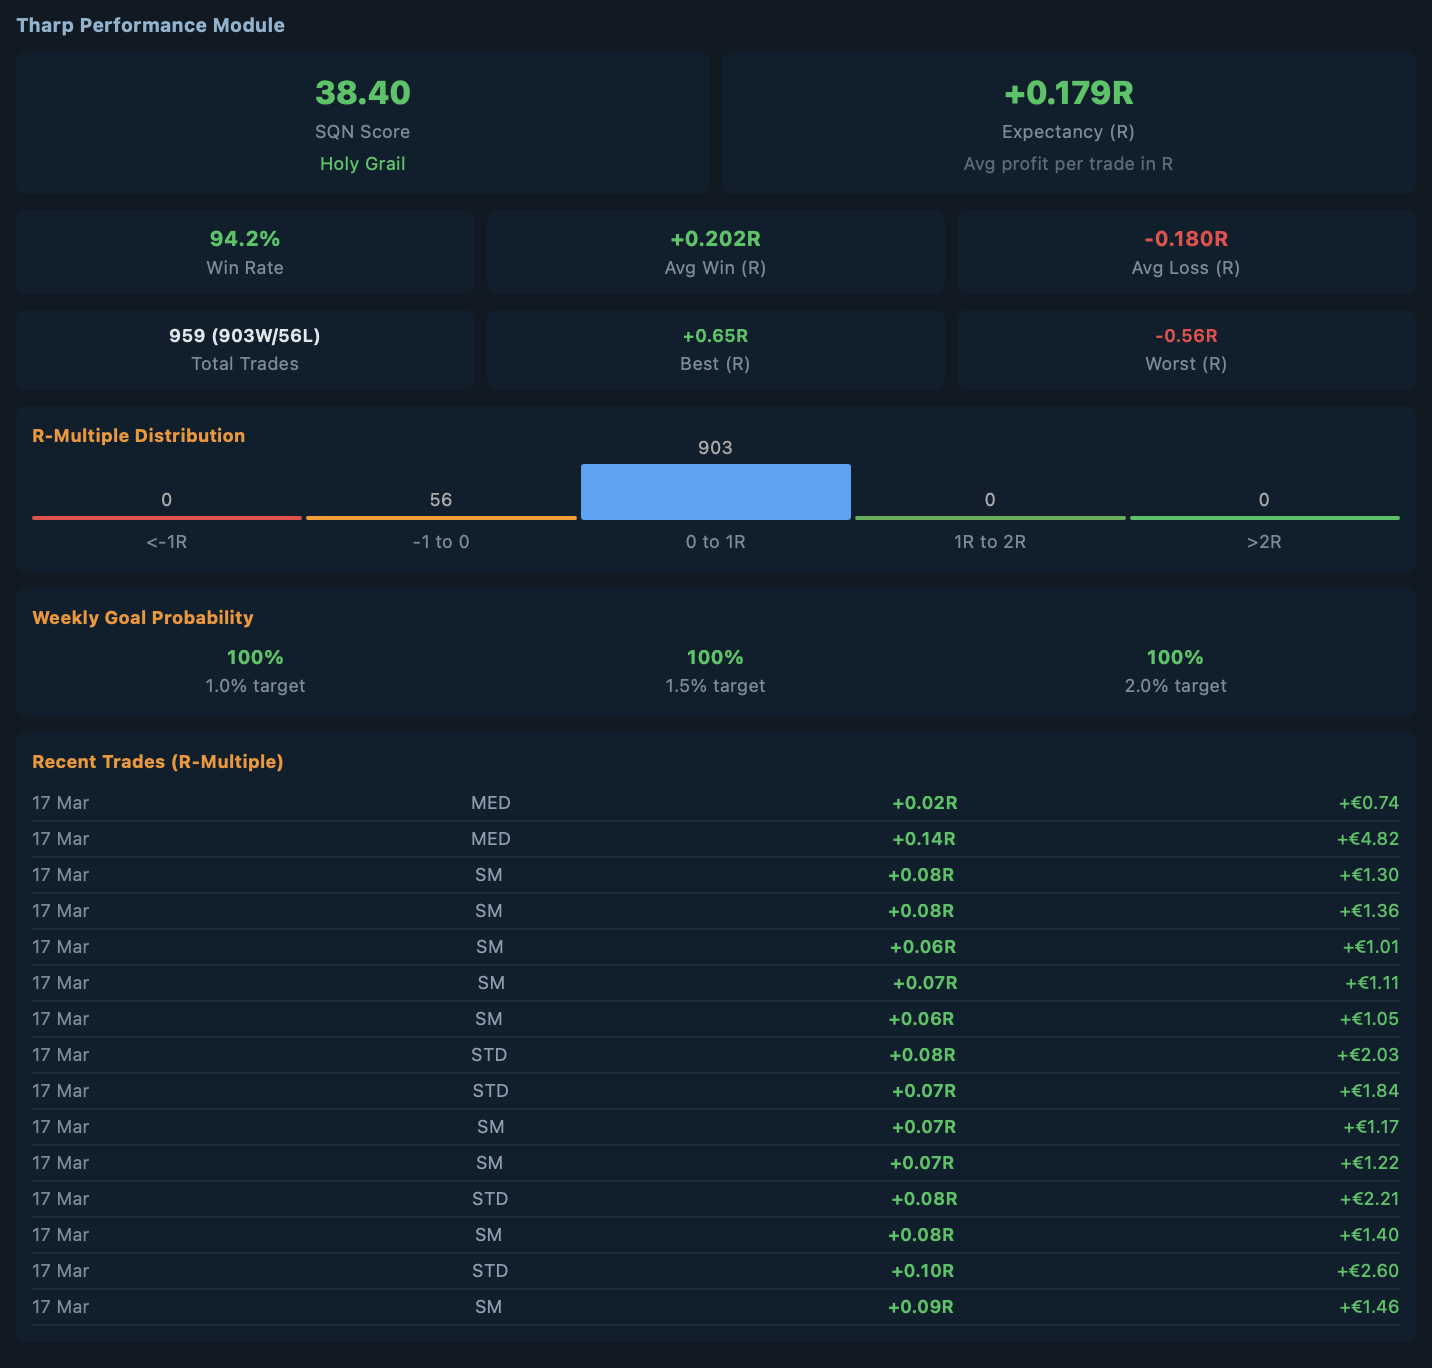Click the Win Rate 94.2% stat card
This screenshot has width=1432, height=1368.
tap(244, 251)
